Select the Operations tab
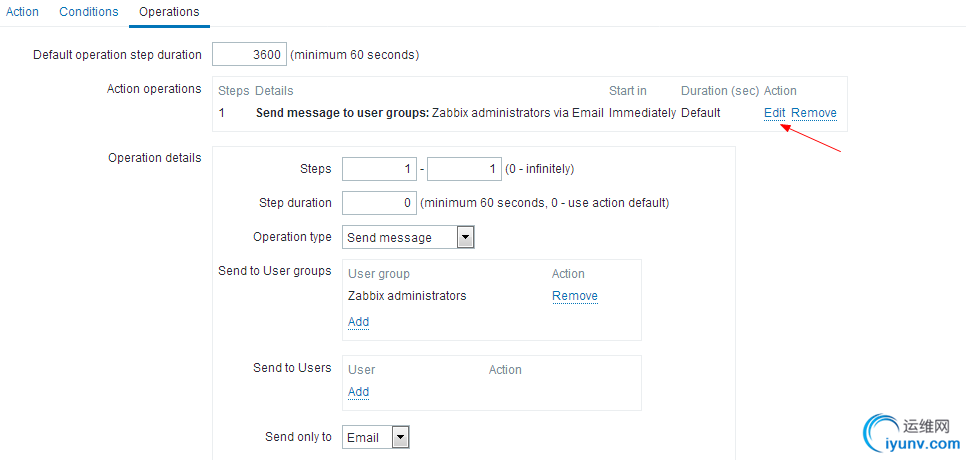The width and height of the screenshot is (966, 460). 169,12
